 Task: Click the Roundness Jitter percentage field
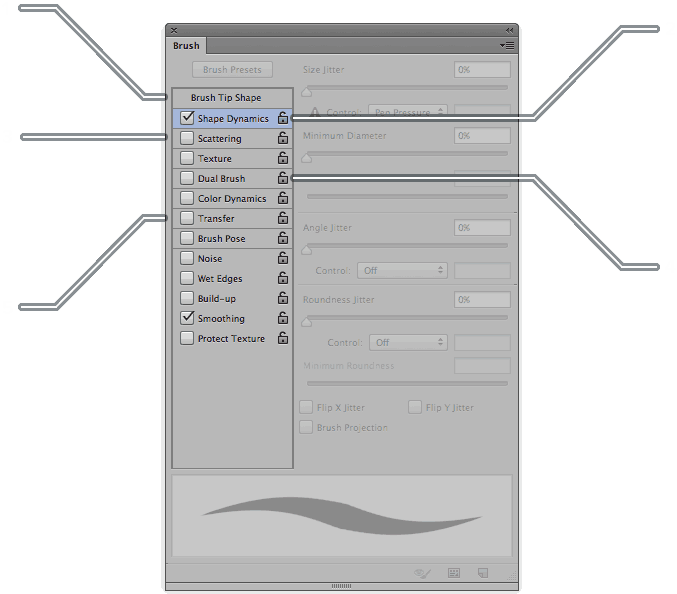482,300
